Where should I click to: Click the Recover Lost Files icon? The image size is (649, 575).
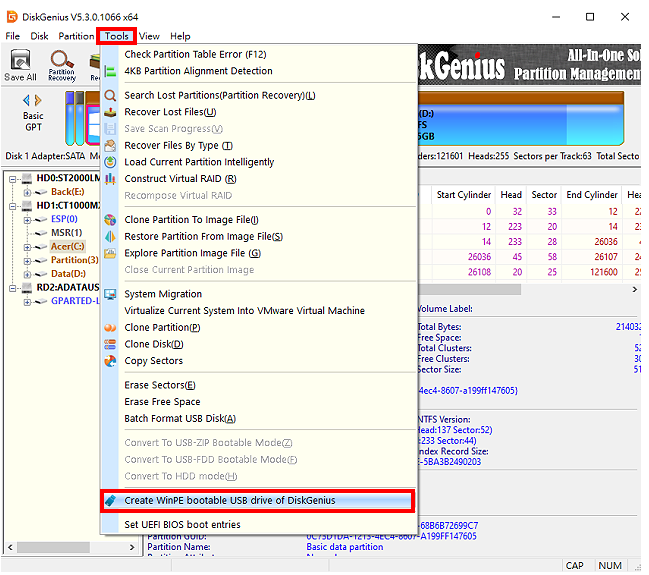pyautogui.click(x=110, y=112)
